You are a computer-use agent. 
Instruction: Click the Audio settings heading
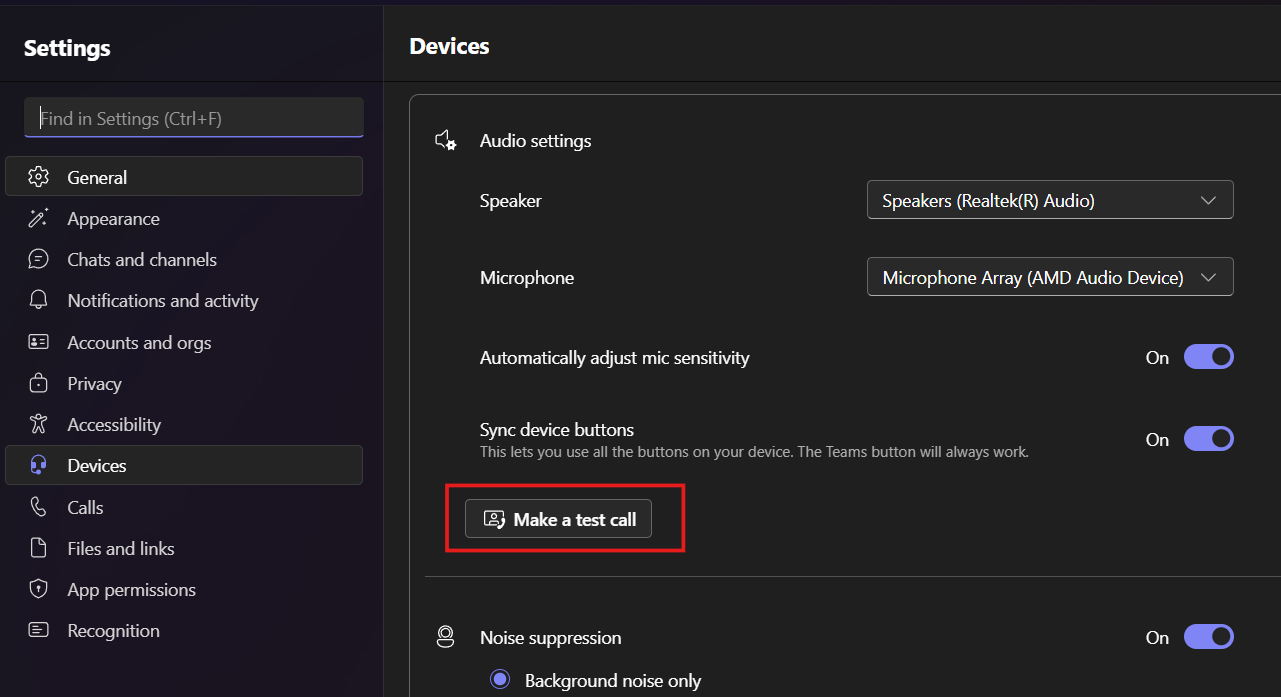tap(535, 141)
